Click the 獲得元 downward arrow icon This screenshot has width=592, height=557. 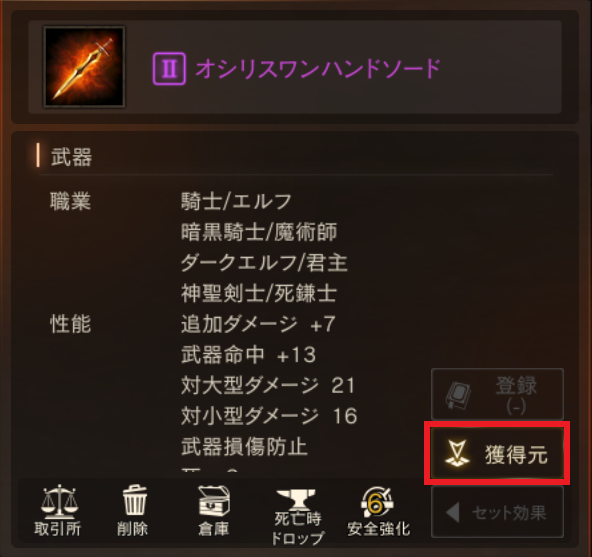click(x=457, y=453)
